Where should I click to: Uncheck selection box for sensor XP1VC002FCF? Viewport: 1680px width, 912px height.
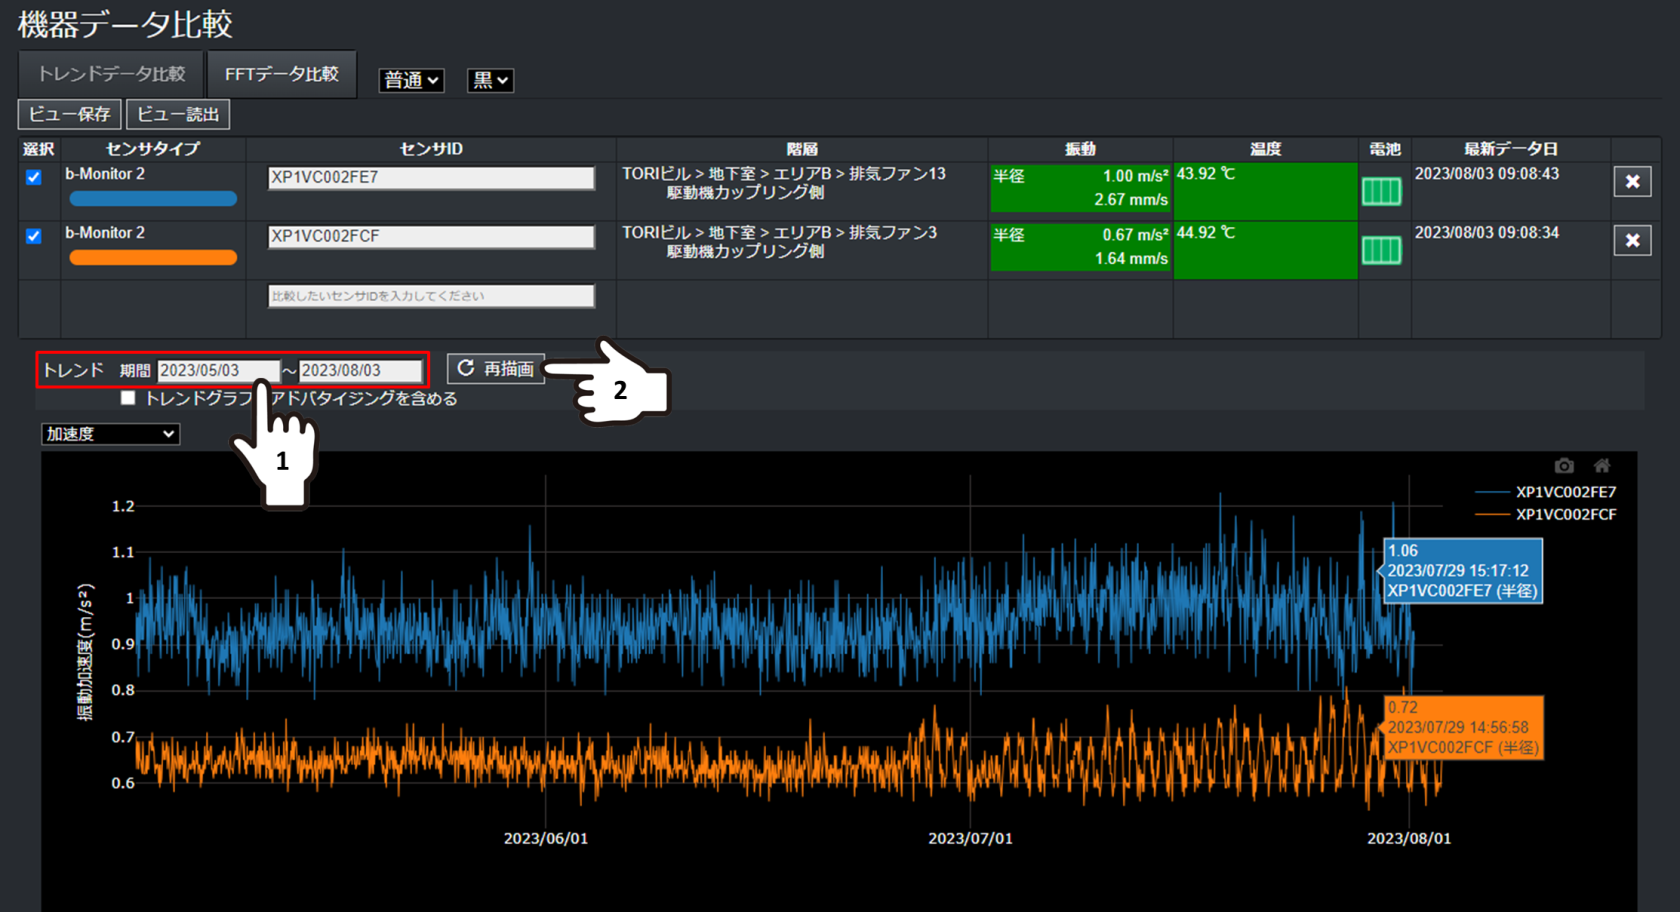tap(34, 236)
